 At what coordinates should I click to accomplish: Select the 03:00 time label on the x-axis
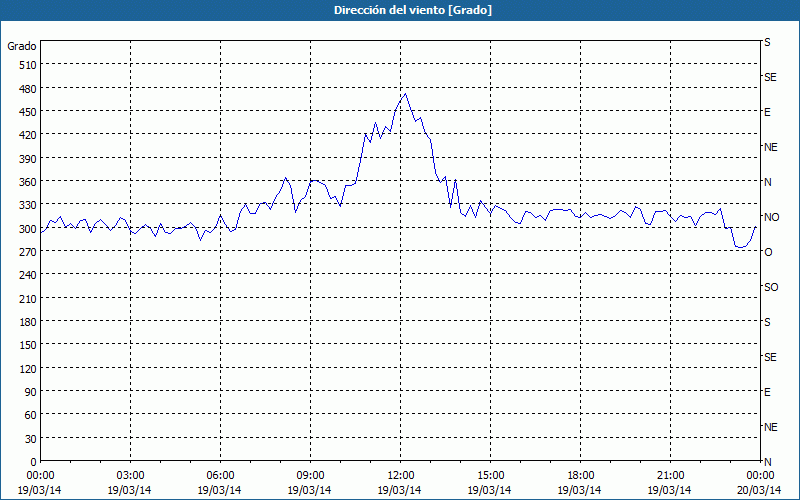coord(130,475)
